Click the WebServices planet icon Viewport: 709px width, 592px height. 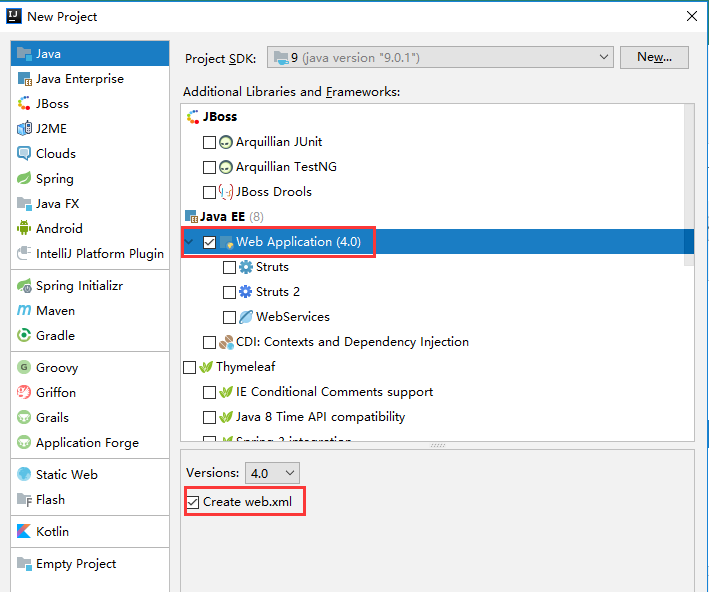pyautogui.click(x=246, y=317)
